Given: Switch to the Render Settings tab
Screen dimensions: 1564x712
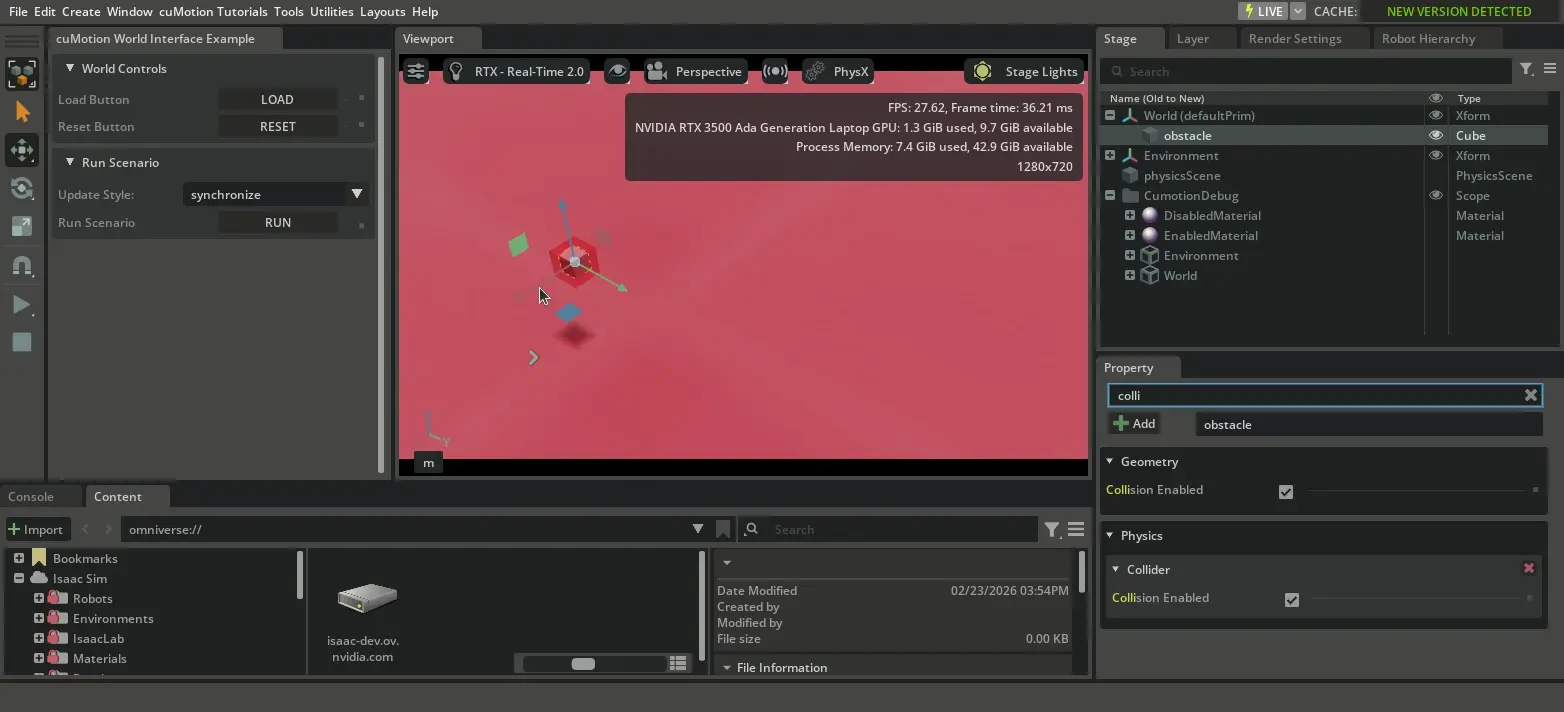Looking at the screenshot, I should click(1294, 38).
